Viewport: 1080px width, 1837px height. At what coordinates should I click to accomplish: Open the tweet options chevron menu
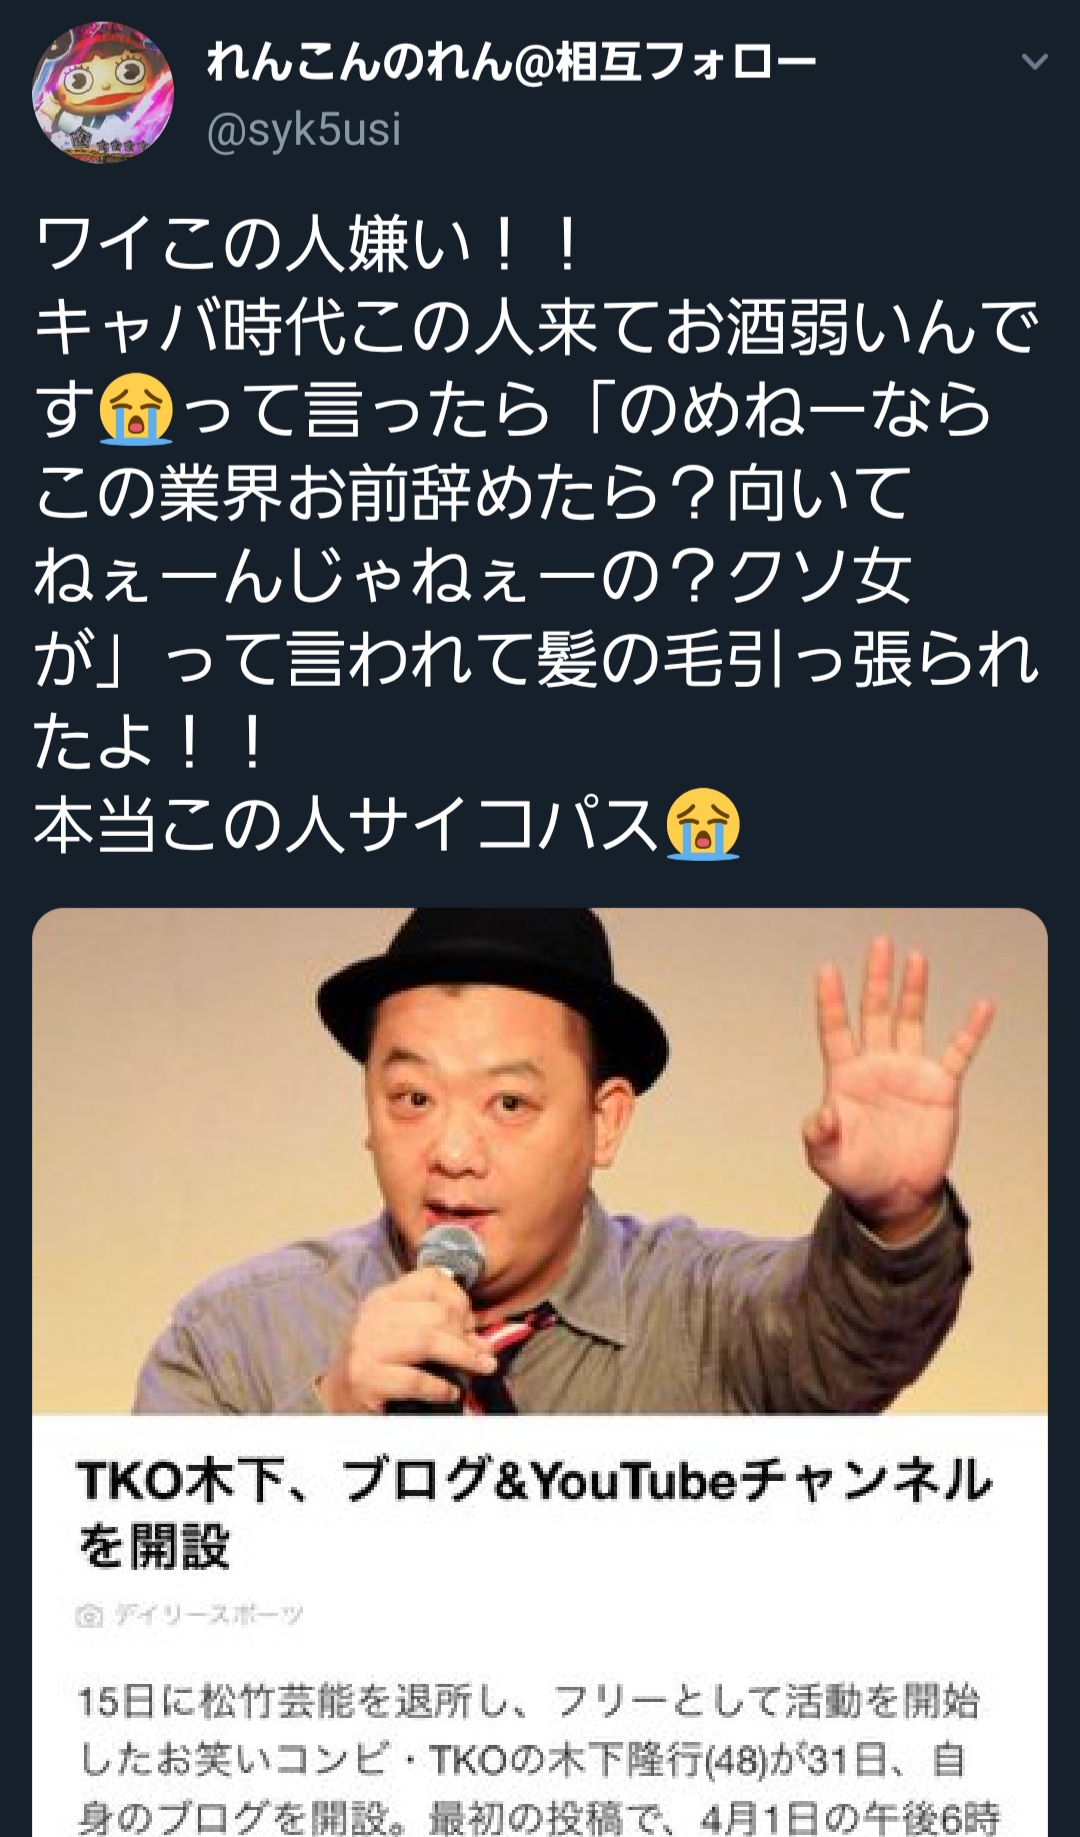1034,62
